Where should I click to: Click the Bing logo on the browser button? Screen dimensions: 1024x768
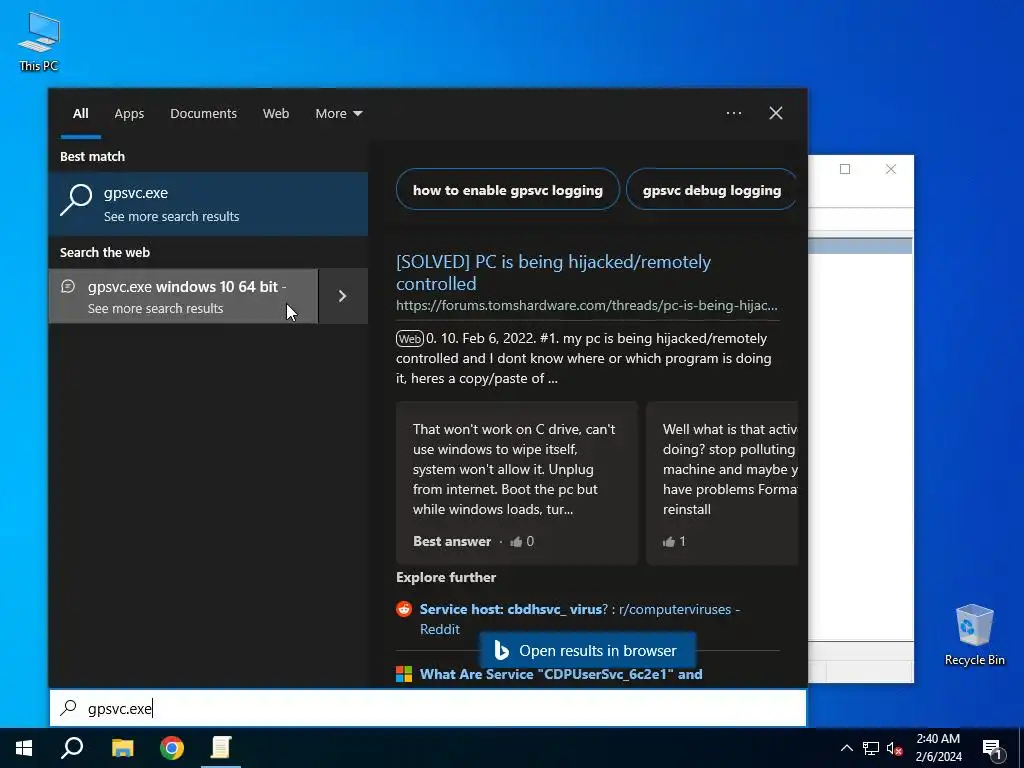pos(502,650)
